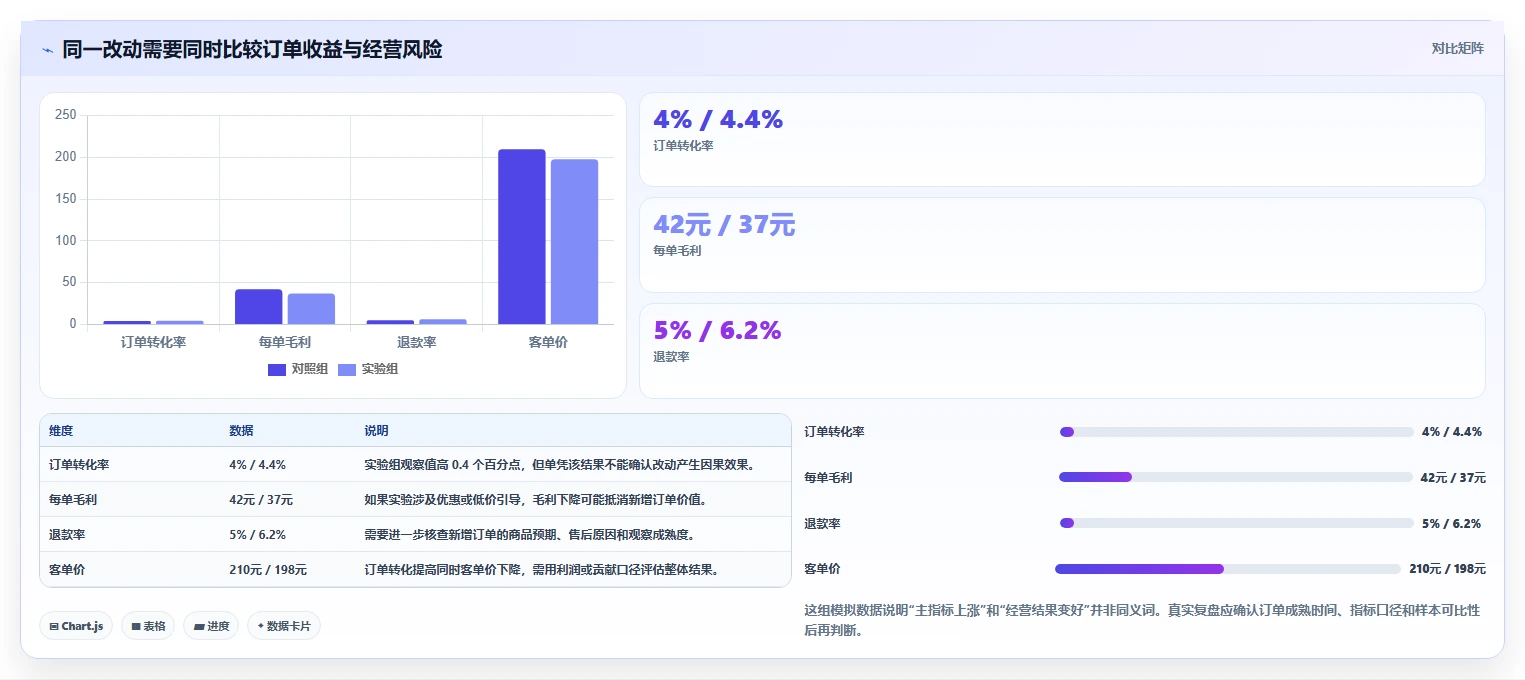Open the 42元 / 37元 stat card
This screenshot has height=680, width=1525.
(1062, 245)
